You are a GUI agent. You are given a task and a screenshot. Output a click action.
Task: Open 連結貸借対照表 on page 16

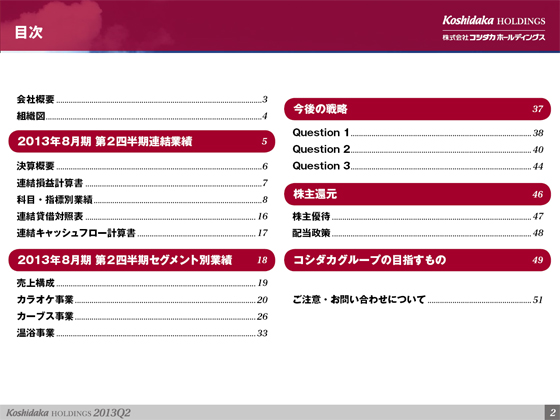pos(142,216)
